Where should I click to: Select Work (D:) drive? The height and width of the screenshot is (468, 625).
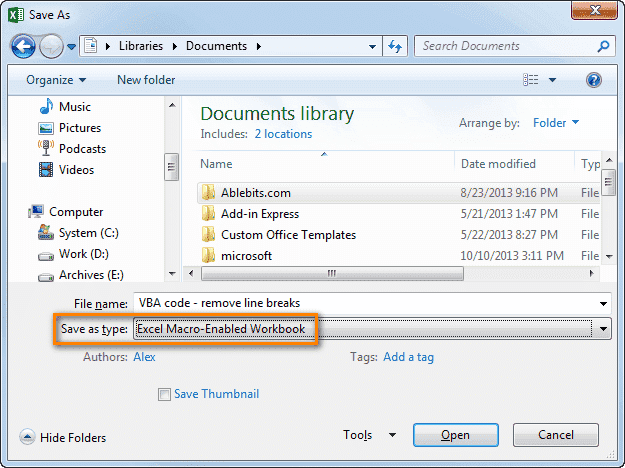[83, 254]
